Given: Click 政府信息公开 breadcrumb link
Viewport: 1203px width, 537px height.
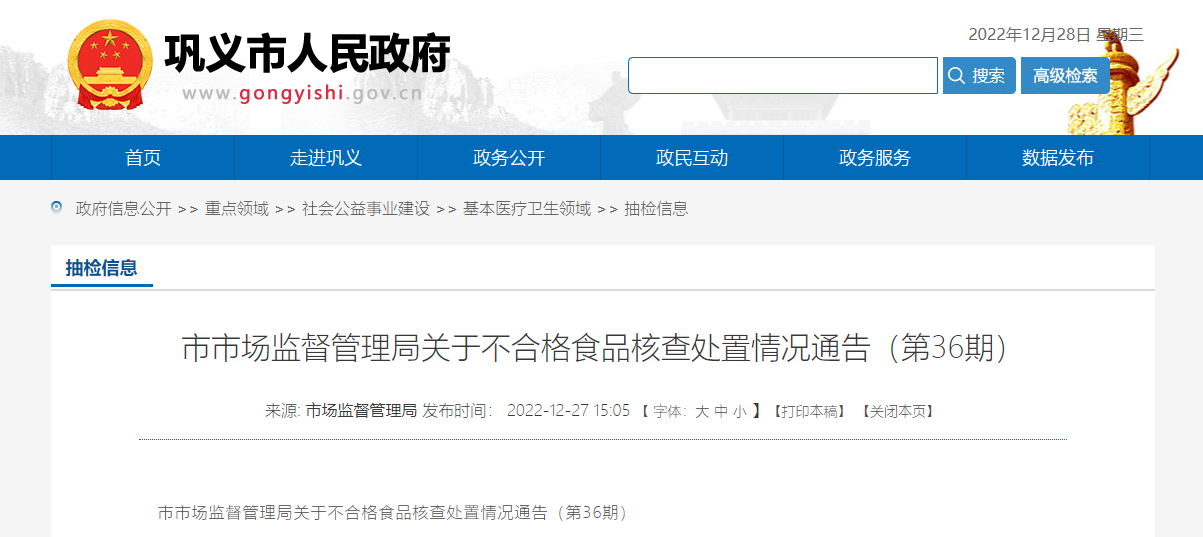Looking at the screenshot, I should pyautogui.click(x=124, y=209).
